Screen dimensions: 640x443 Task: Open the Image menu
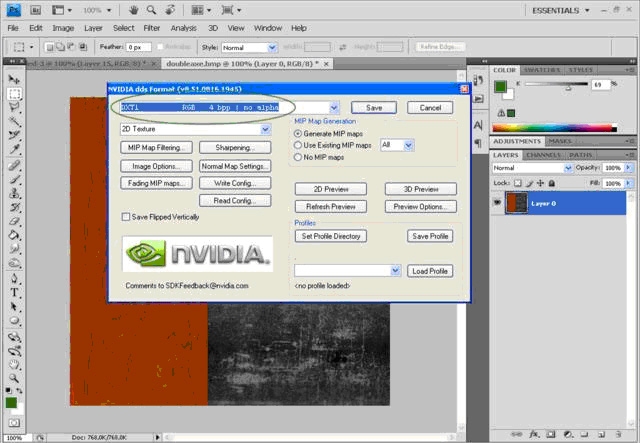coord(63,28)
